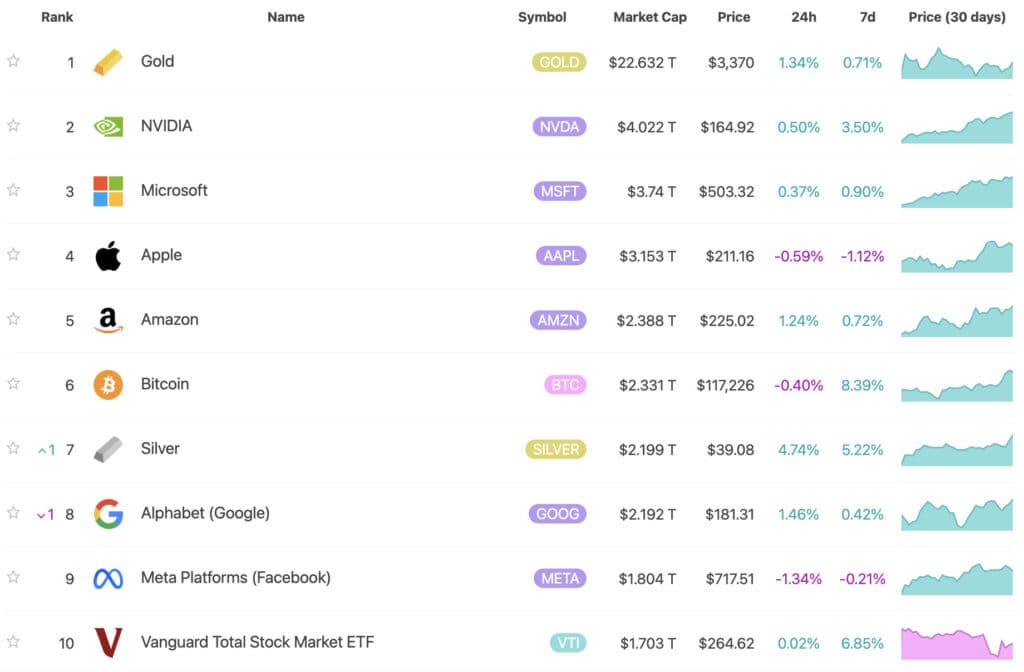
Task: Add Amazon to favorites via star
Action: tap(13, 319)
